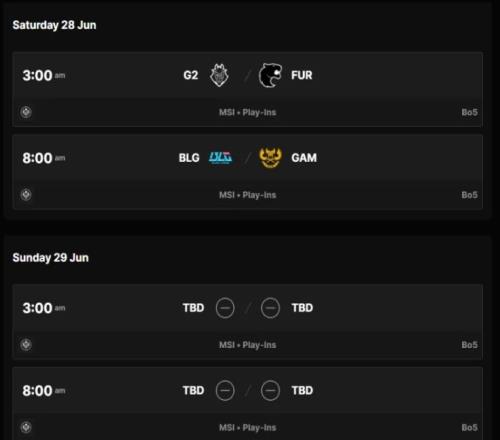Select the Sunday 29 Jun date header

(51, 258)
